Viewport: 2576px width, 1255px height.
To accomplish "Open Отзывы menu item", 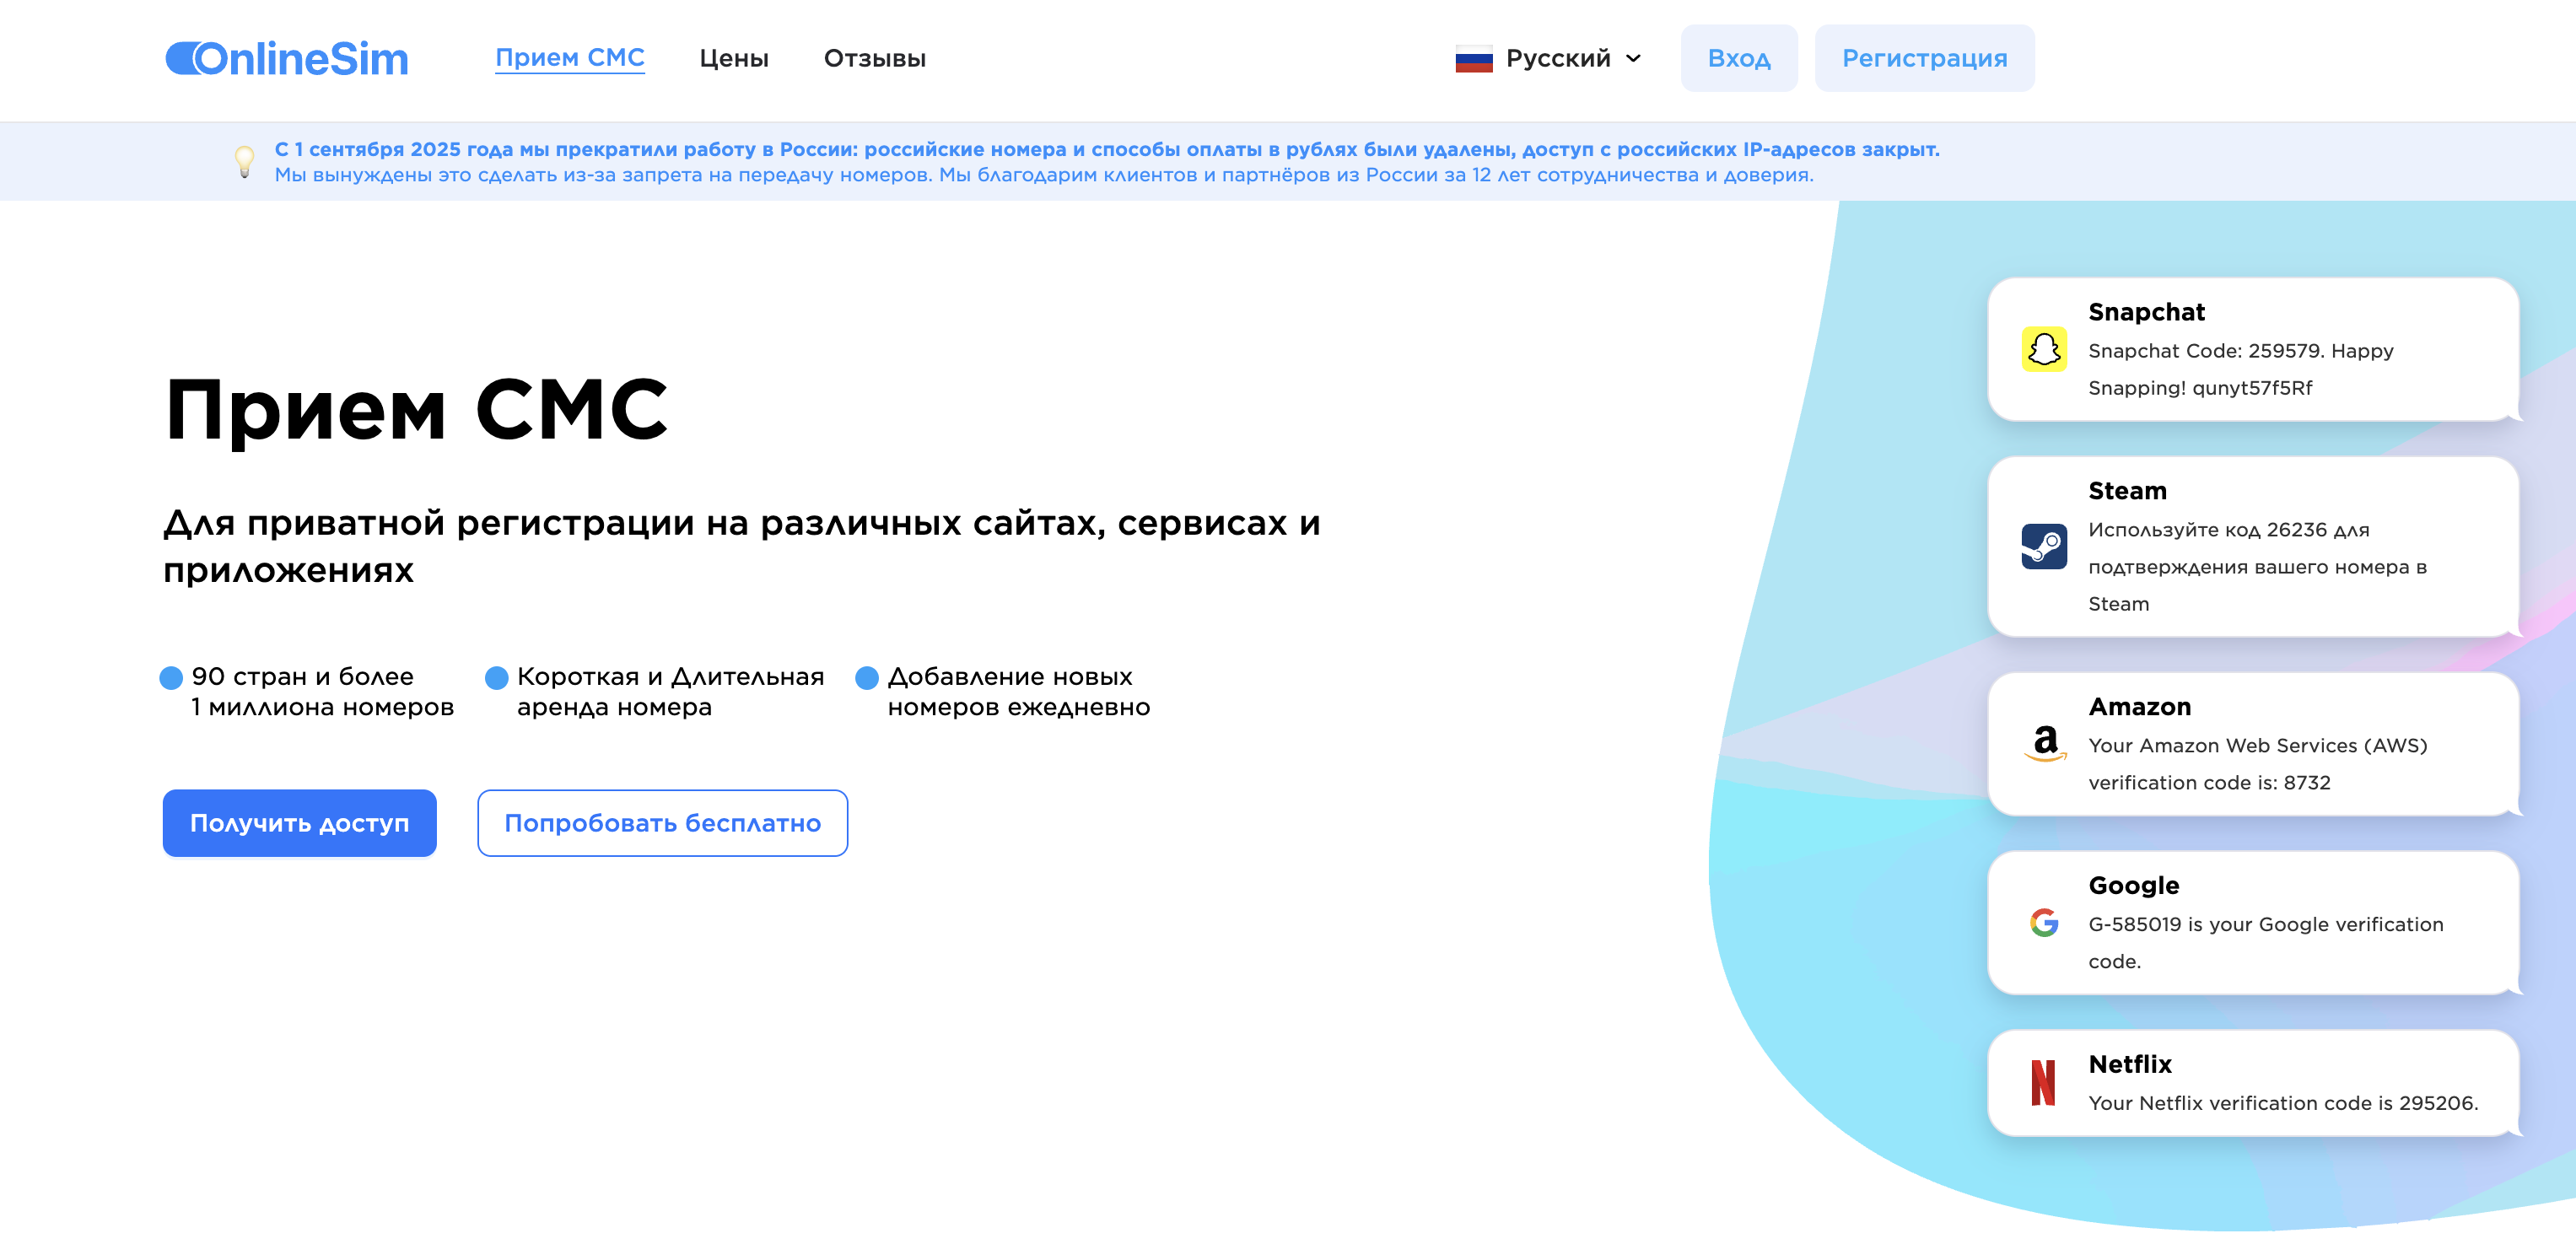I will tap(874, 58).
